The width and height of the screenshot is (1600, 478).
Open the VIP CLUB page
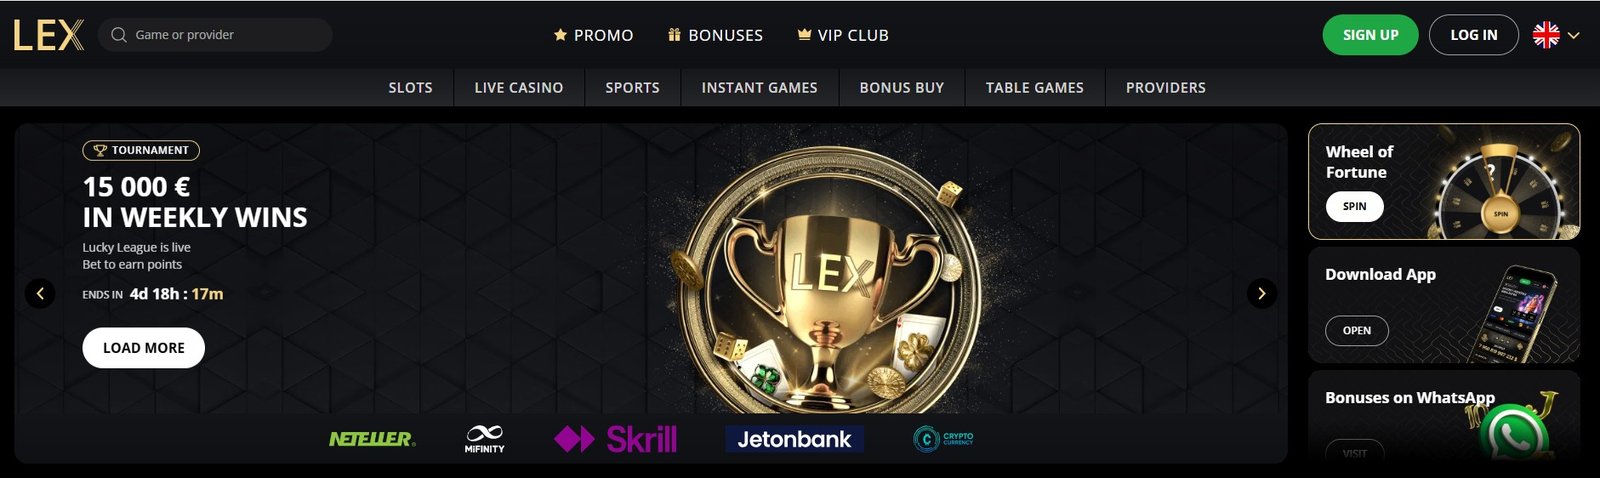click(x=843, y=35)
